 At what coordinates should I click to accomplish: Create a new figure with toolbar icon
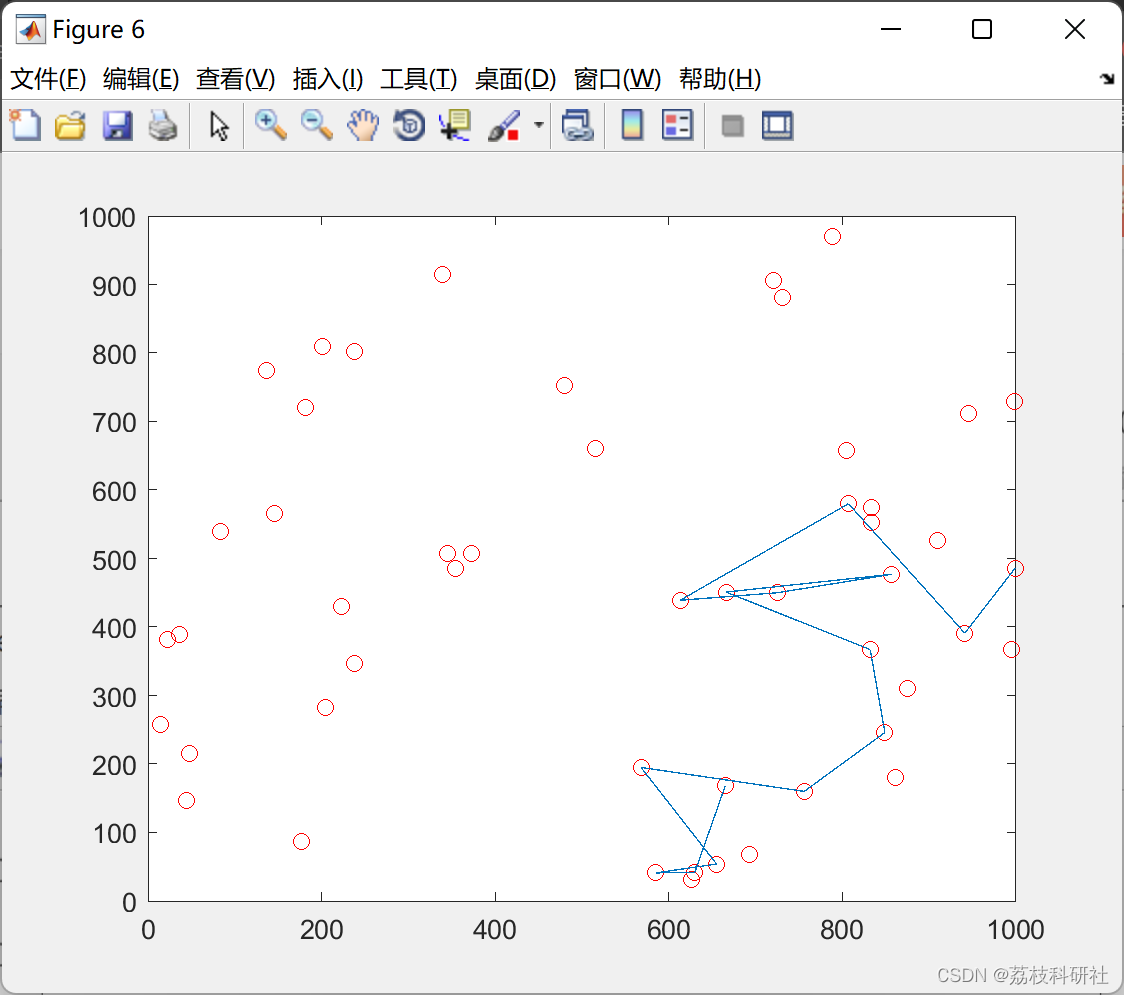click(25, 125)
